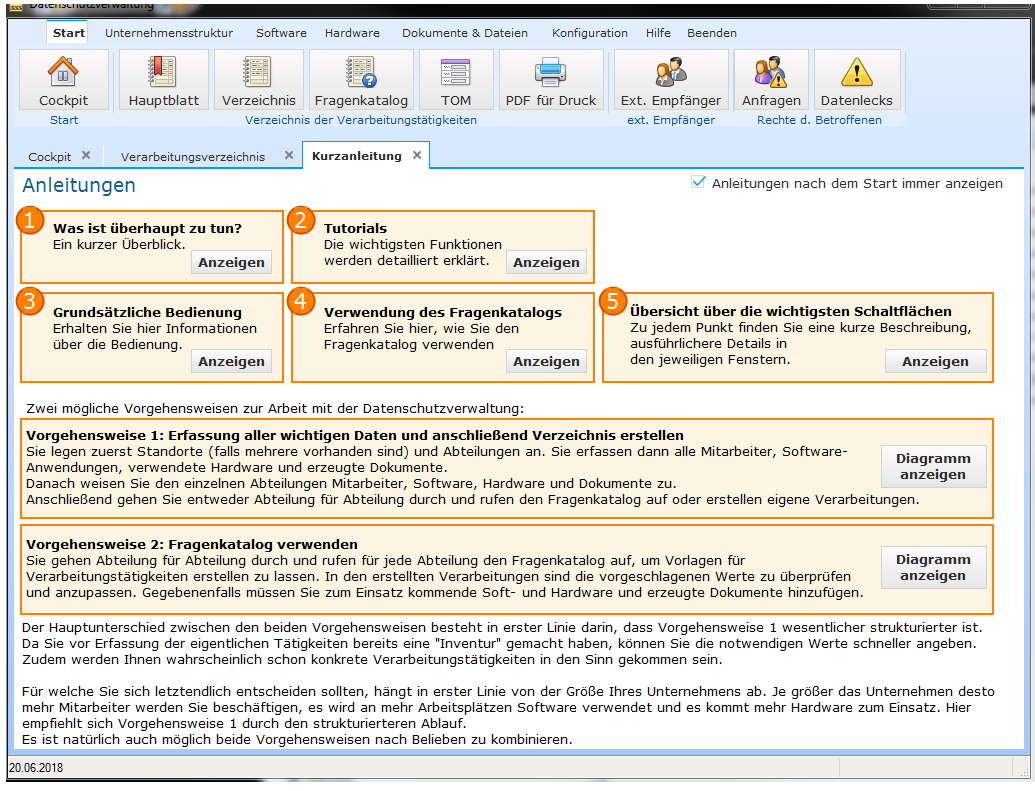The width and height of the screenshot is (1035, 791).
Task: Click Anzeigen for Grundsätzliche Bedienung
Action: [231, 361]
